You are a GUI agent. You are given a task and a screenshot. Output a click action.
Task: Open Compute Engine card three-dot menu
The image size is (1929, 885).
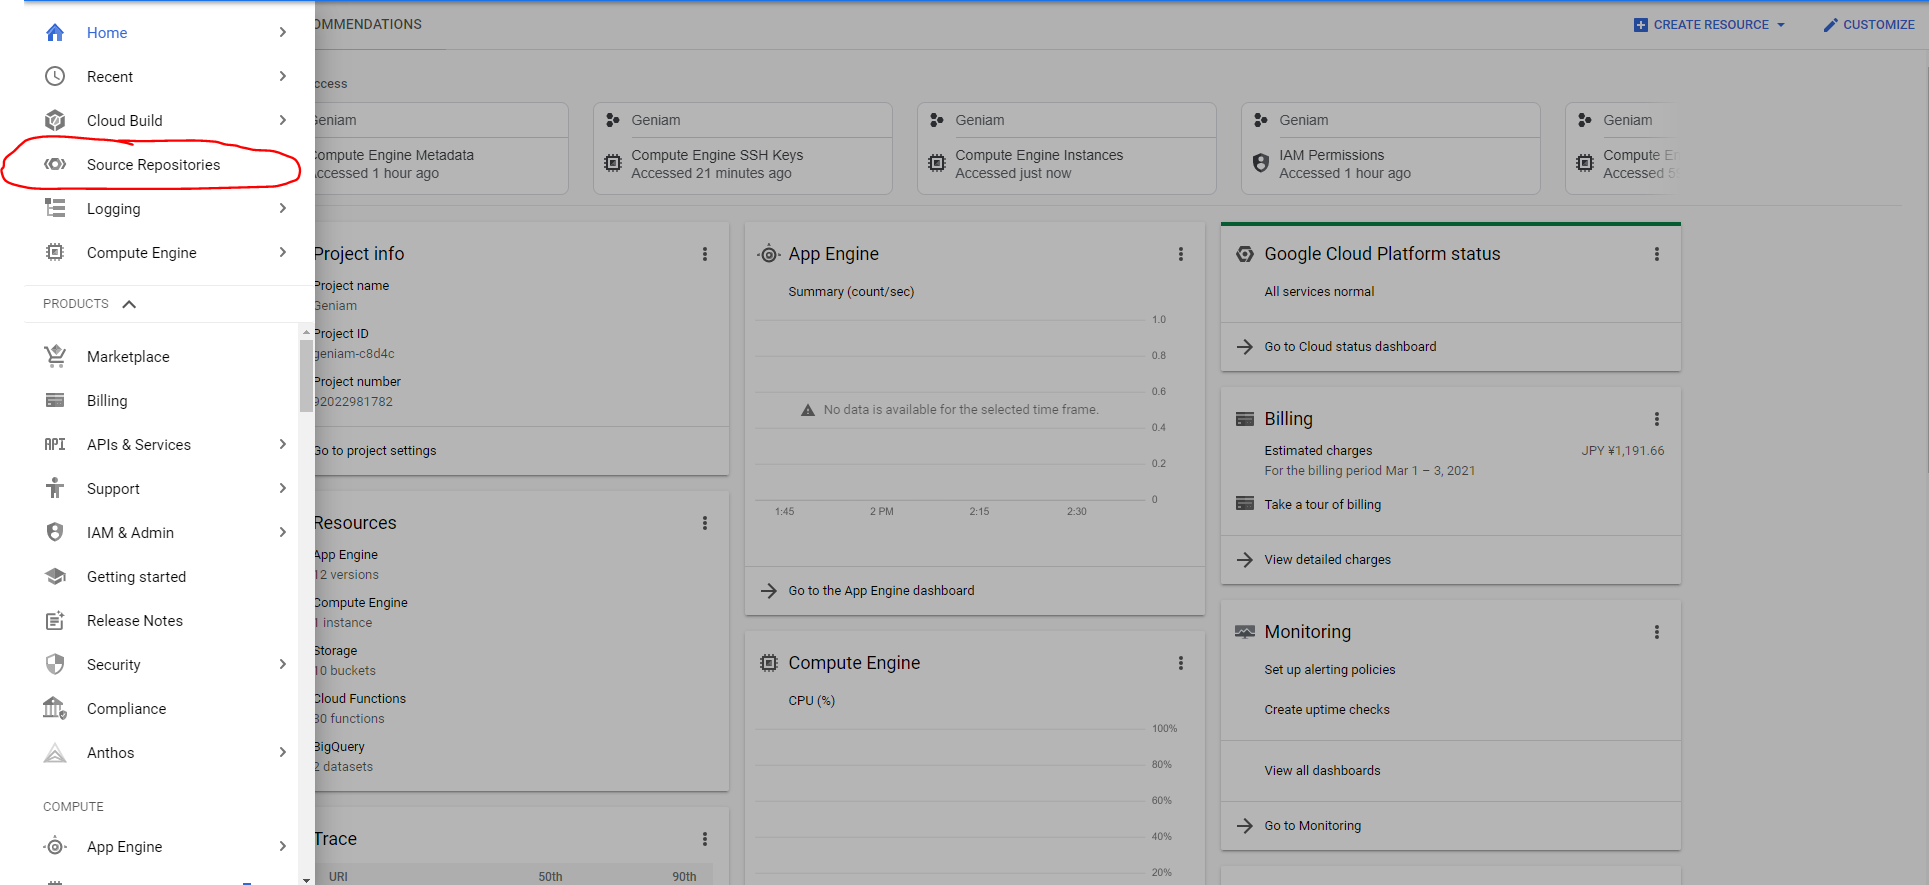coord(1181,663)
